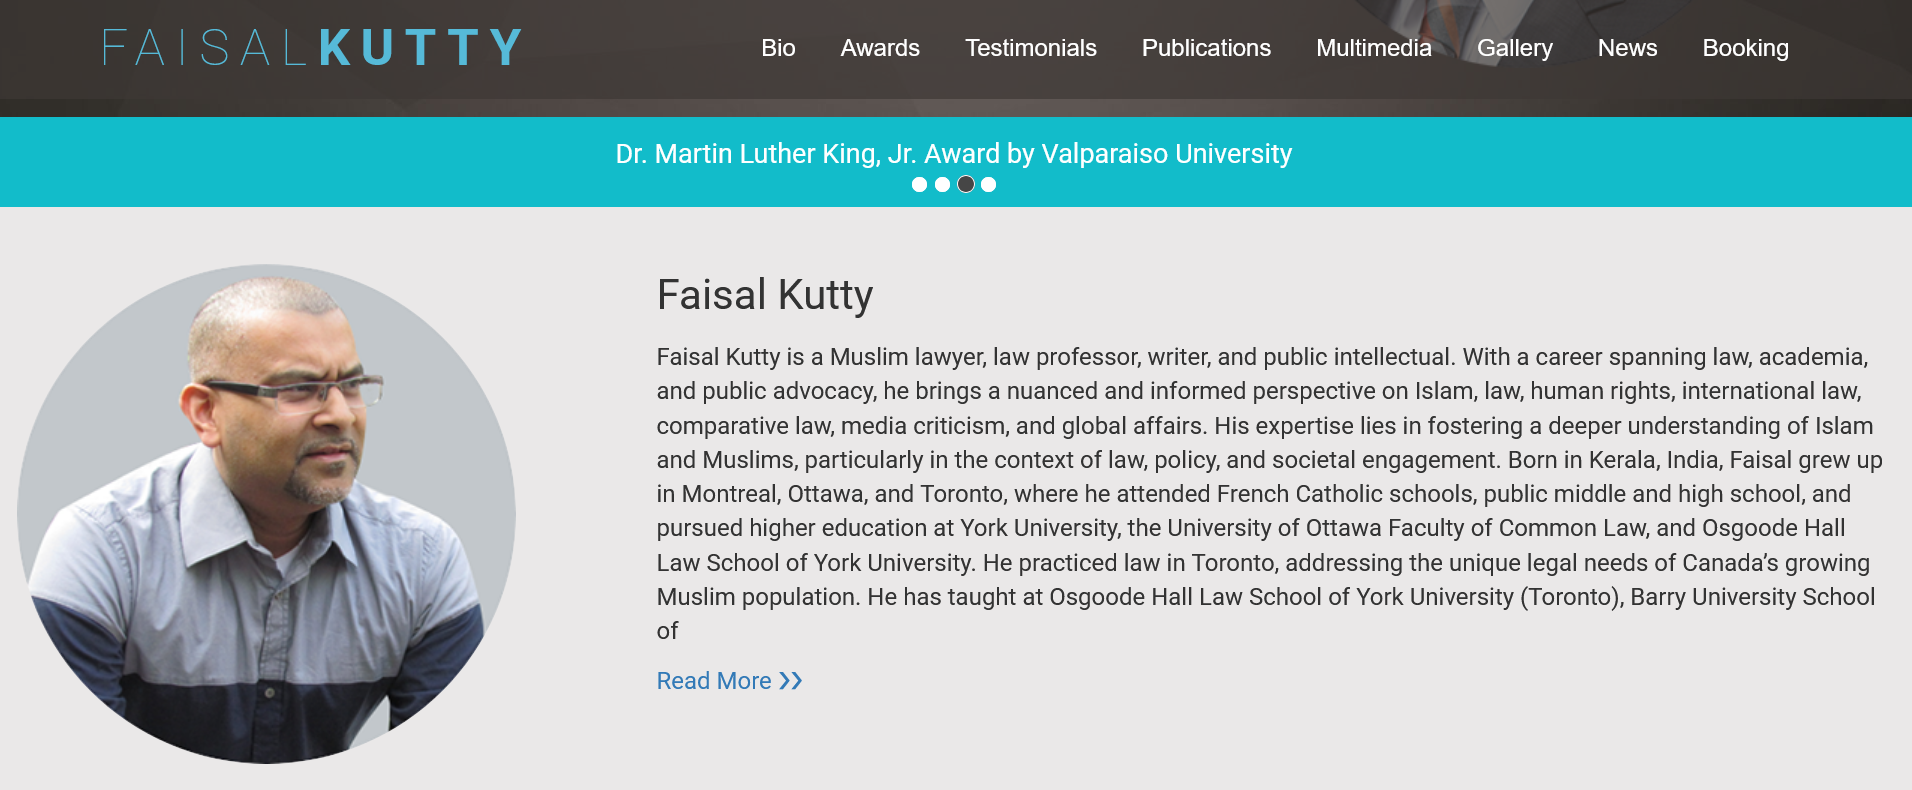Go to the Awards section
This screenshot has height=790, width=1912.
click(880, 48)
